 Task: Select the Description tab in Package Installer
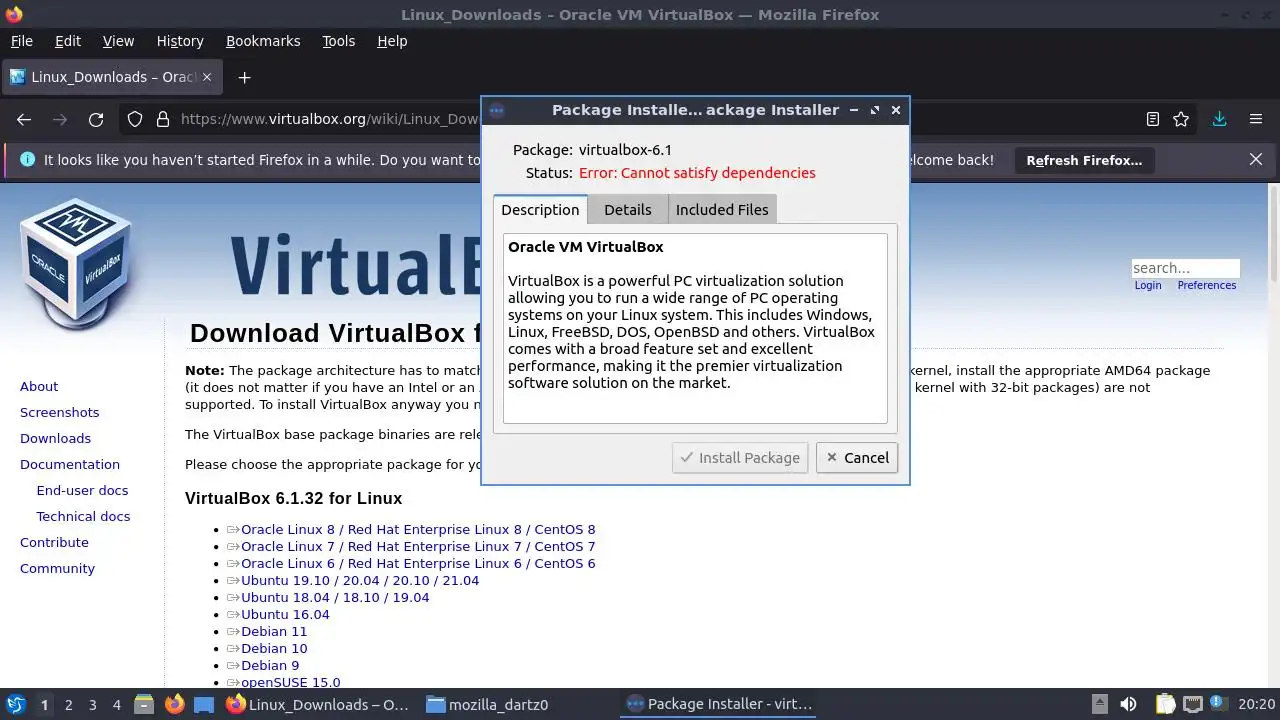click(x=540, y=209)
